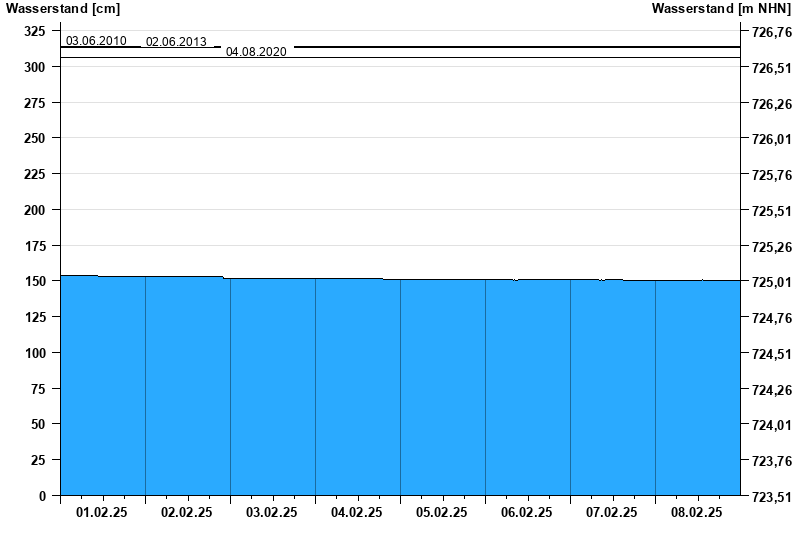Select the 05.02.25 date label
Viewport: 800px width, 550px height.
coord(442,512)
